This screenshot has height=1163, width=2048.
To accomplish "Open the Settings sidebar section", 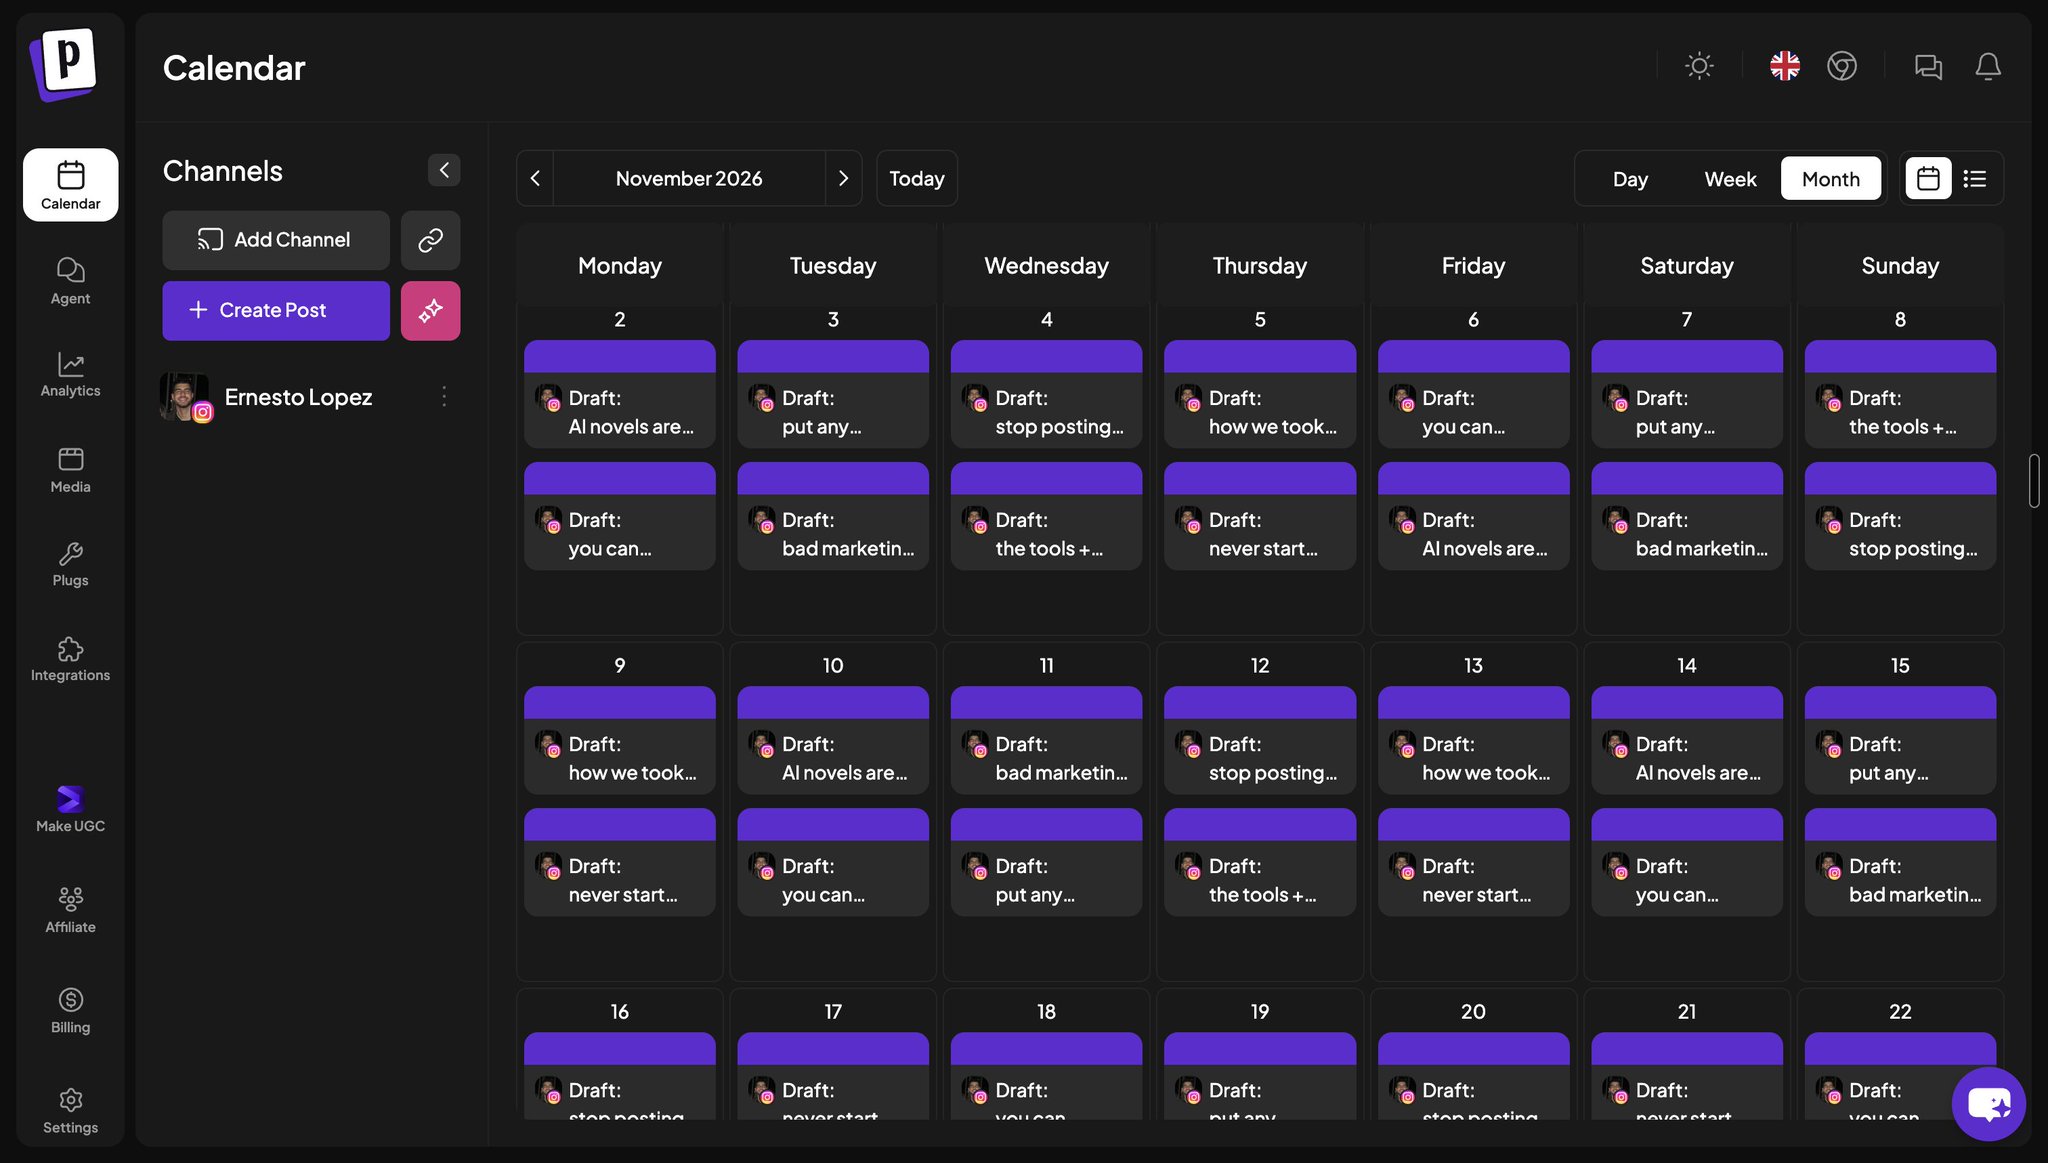I will pos(70,1111).
